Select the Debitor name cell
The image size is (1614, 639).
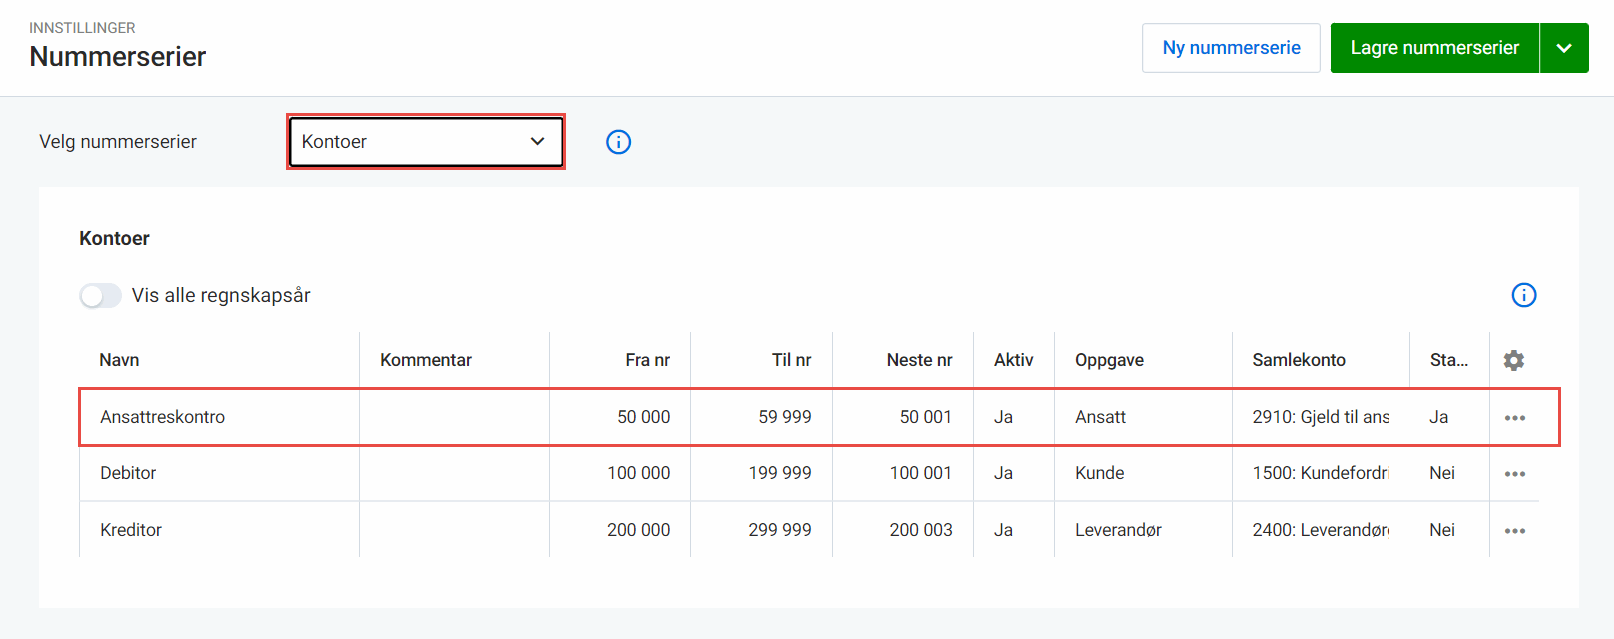(128, 473)
